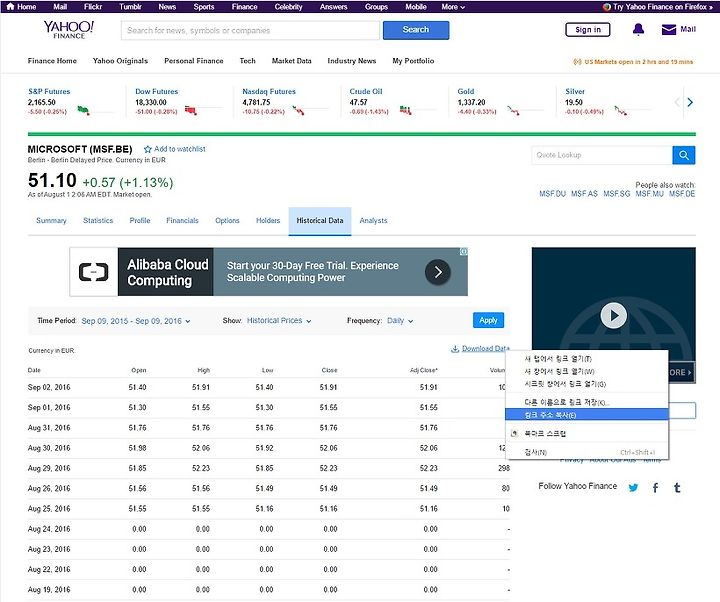This screenshot has width=720, height=602.
Task: Click the context menu's last icon entry
Action: pos(515,433)
